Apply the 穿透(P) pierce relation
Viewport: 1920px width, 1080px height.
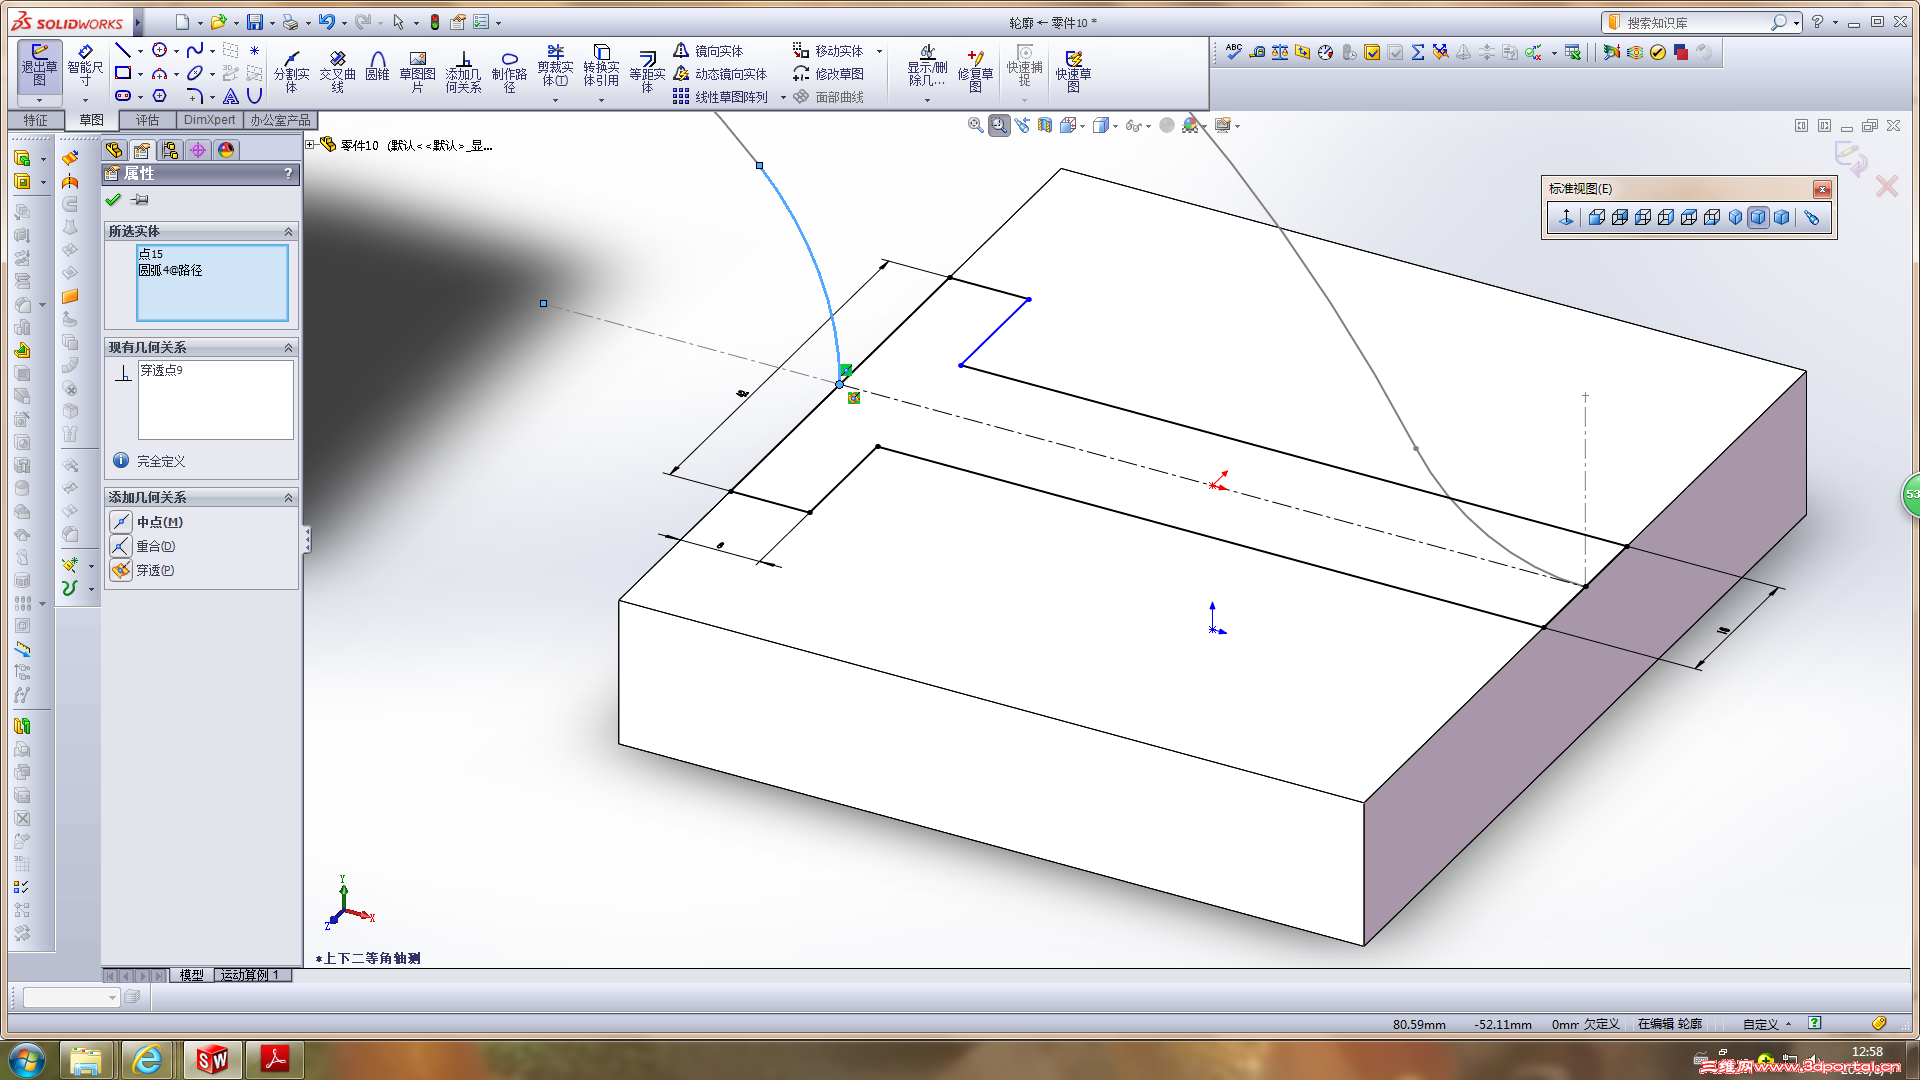pos(121,570)
